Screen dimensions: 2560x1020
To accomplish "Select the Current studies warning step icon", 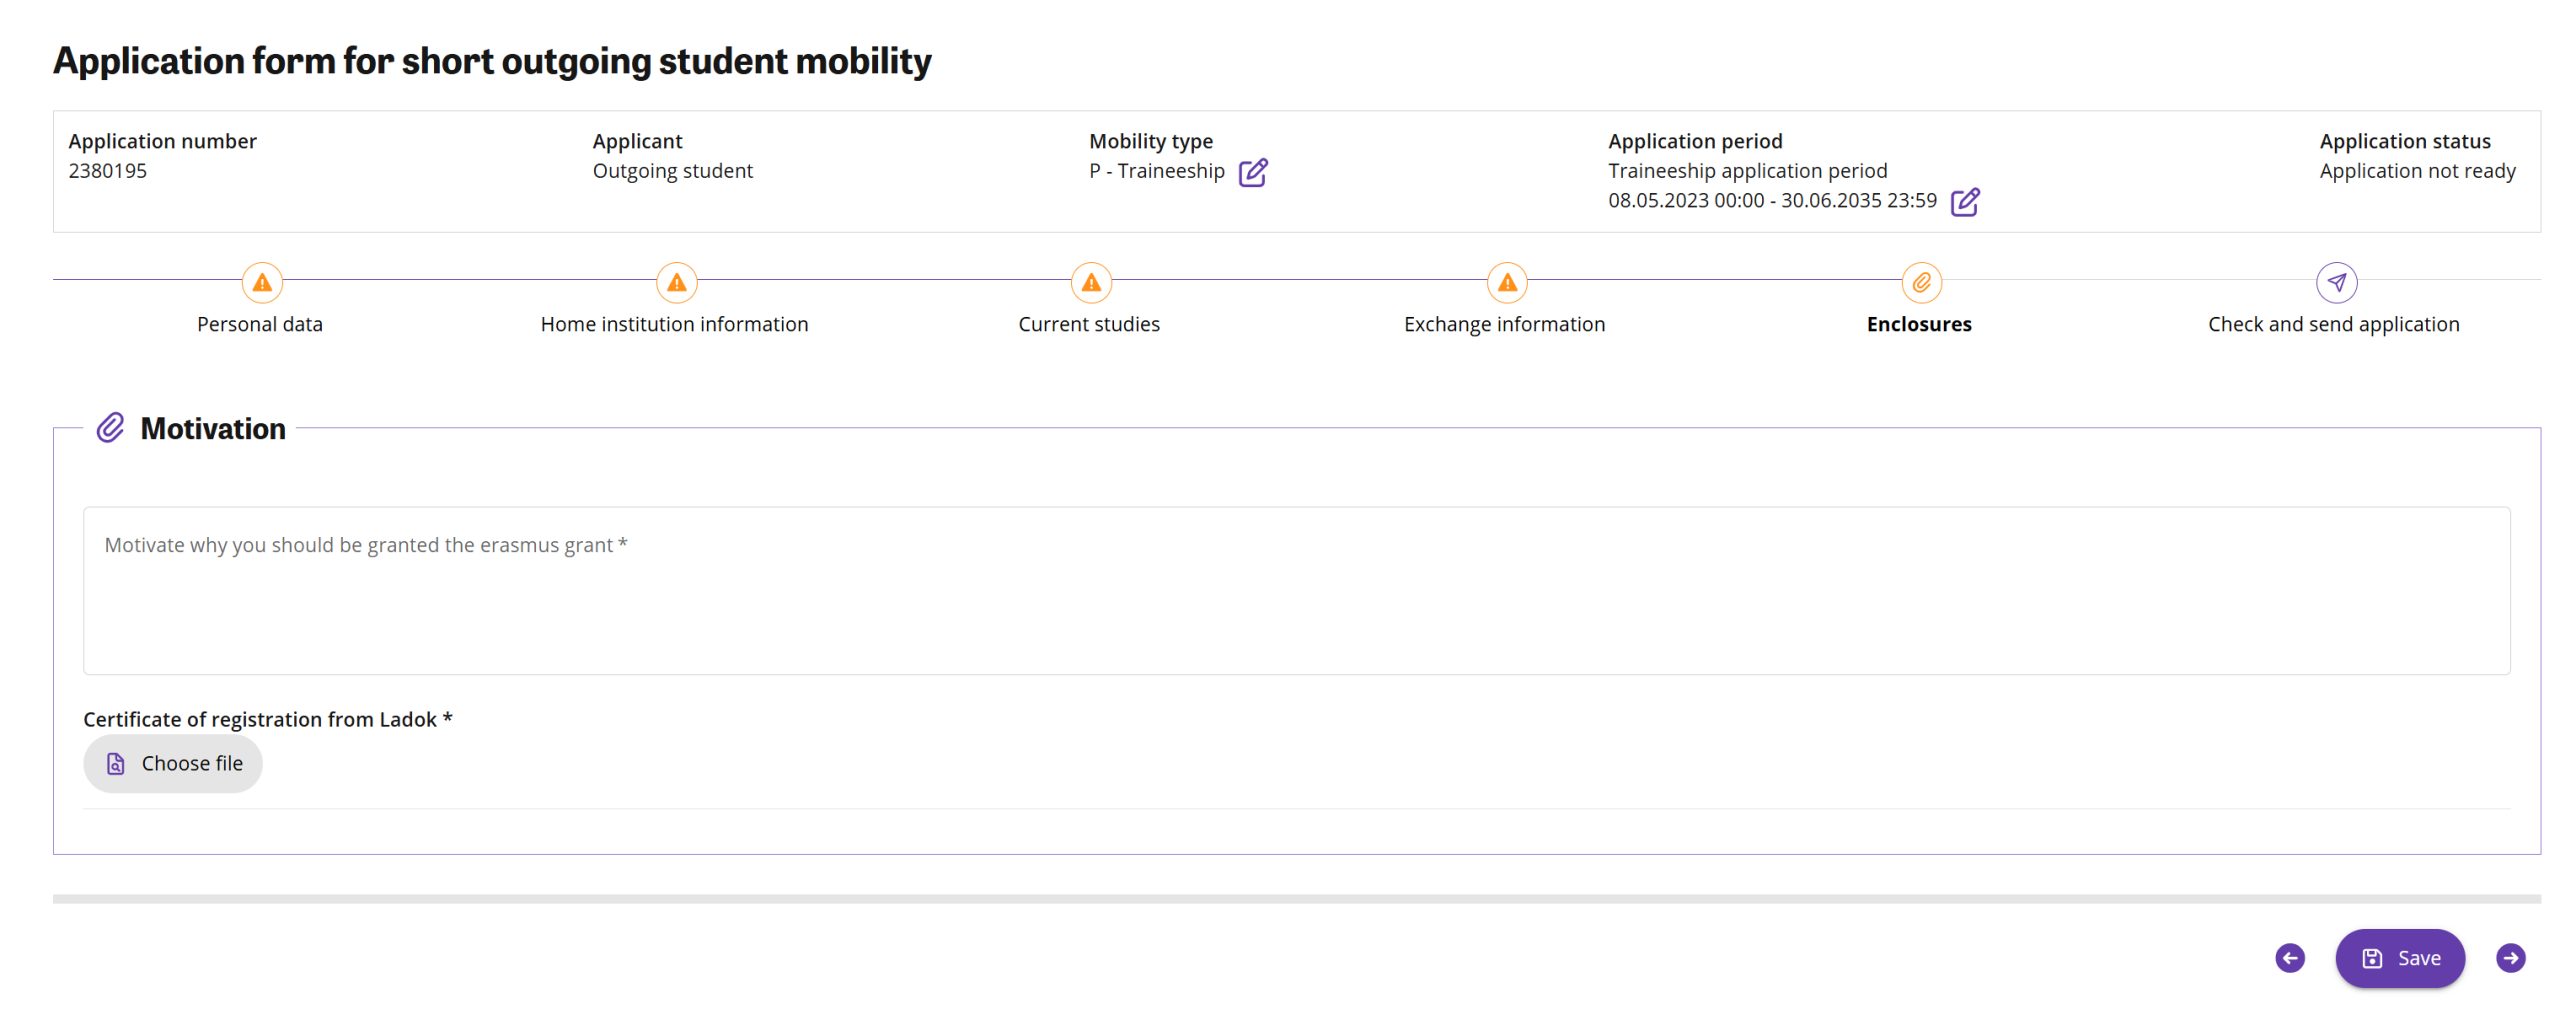I will click(1091, 283).
